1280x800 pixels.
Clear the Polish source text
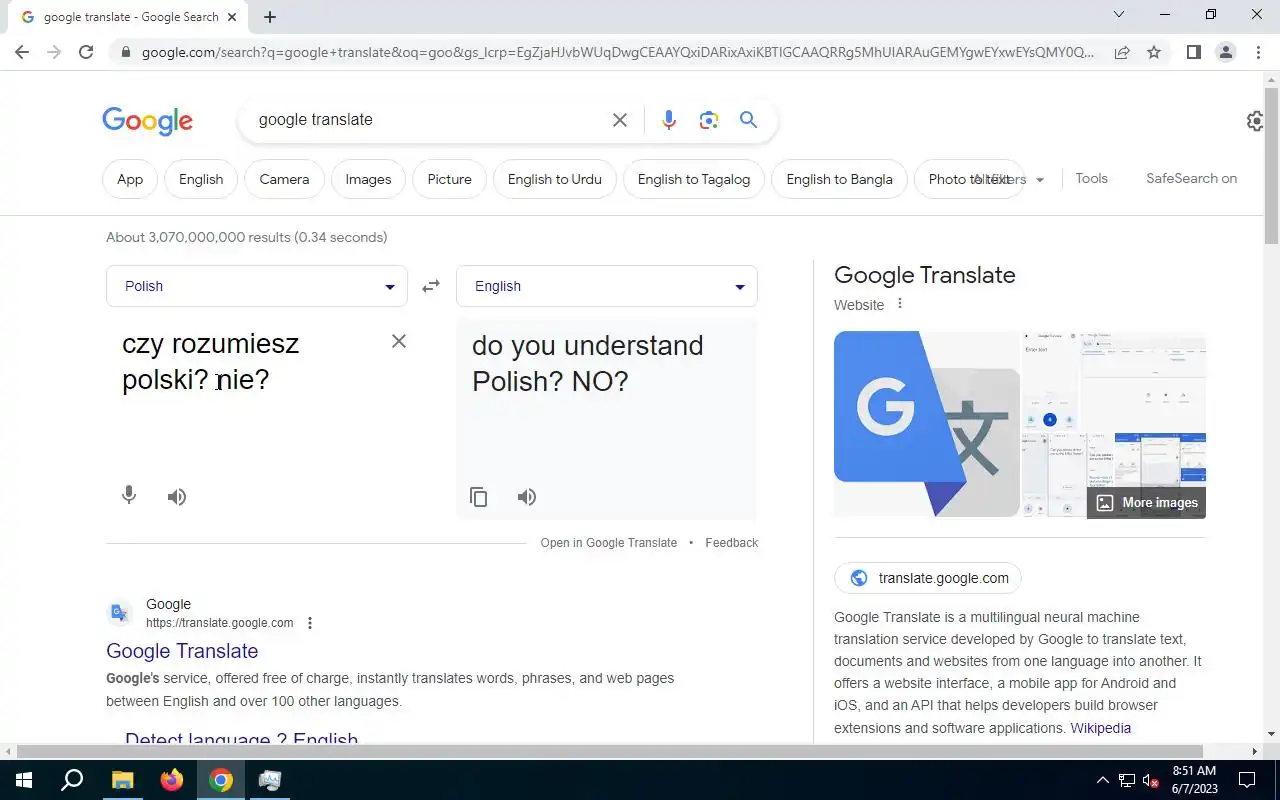tap(399, 341)
